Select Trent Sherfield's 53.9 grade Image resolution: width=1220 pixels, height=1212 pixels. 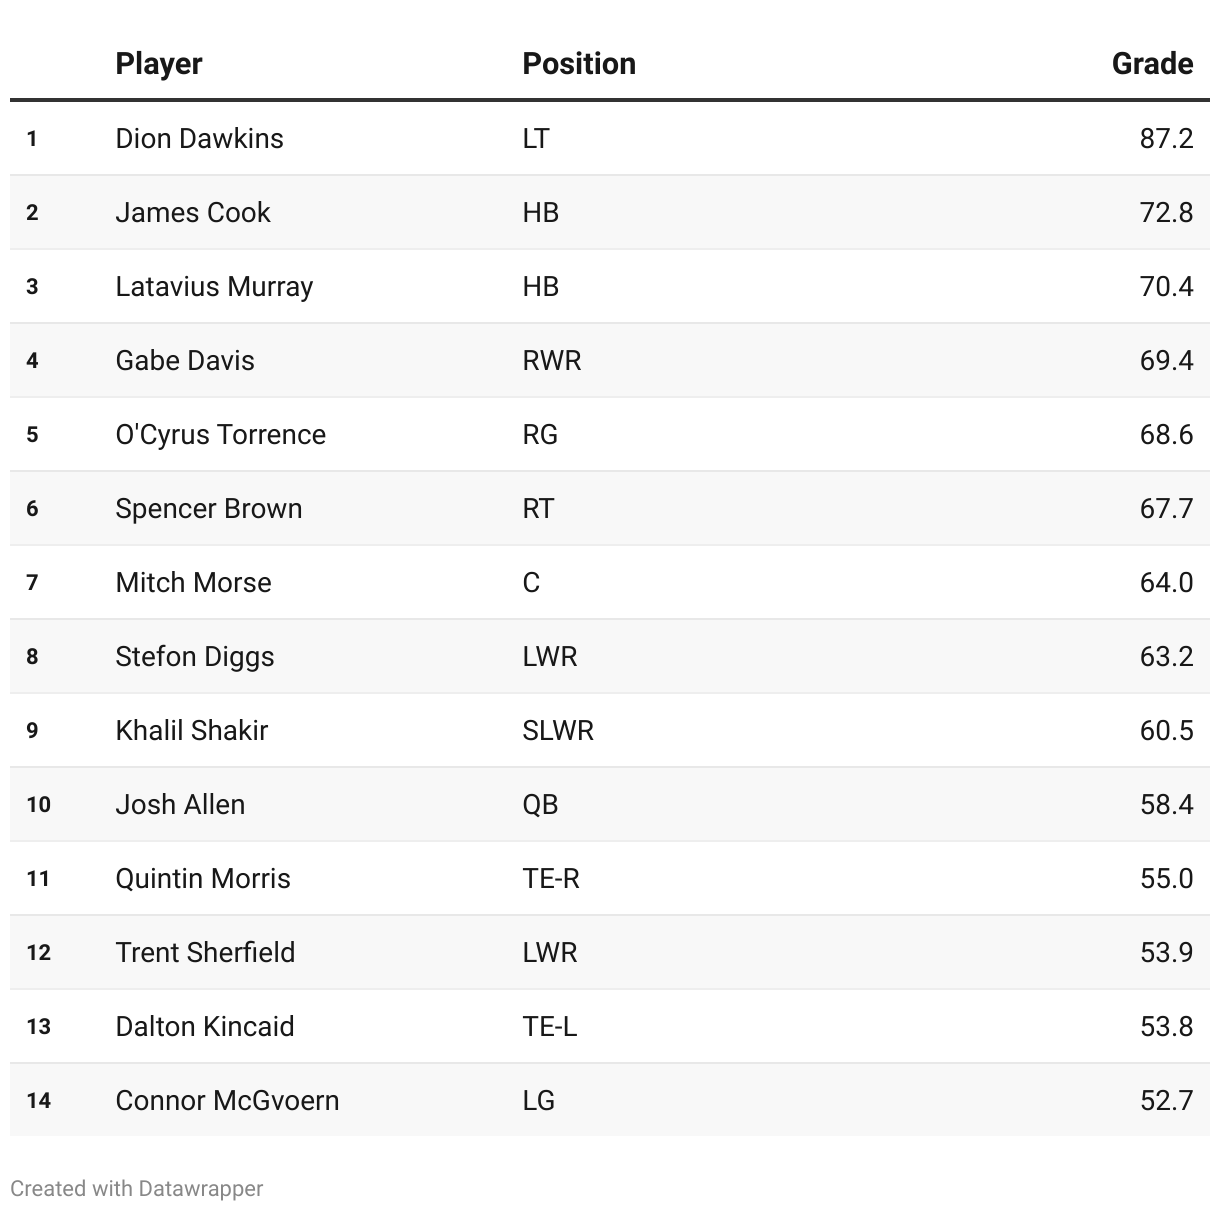(1166, 952)
